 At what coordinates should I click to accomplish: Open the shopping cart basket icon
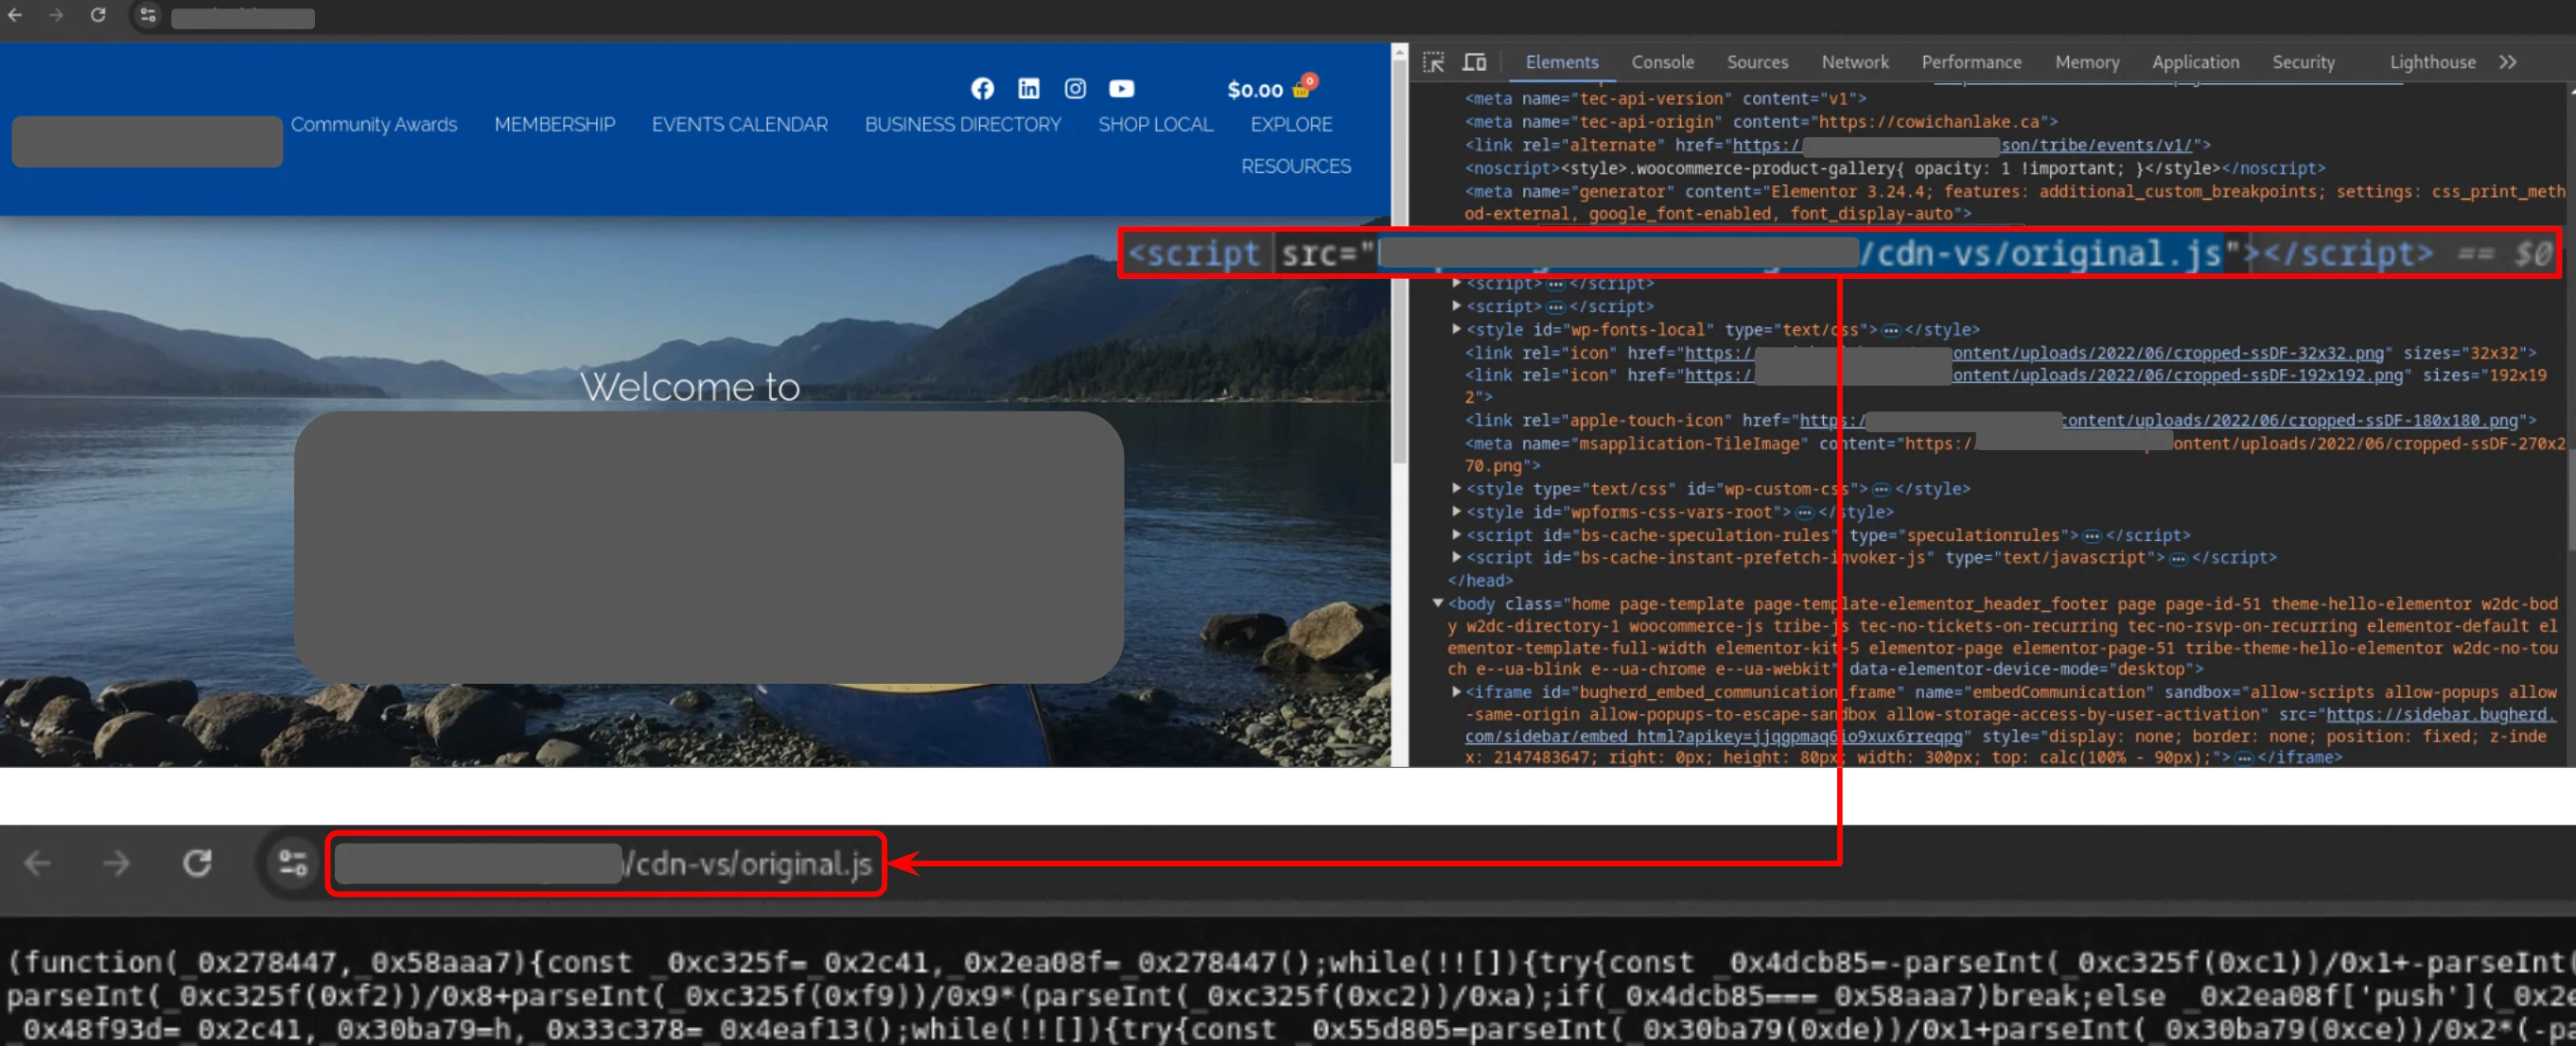1302,89
